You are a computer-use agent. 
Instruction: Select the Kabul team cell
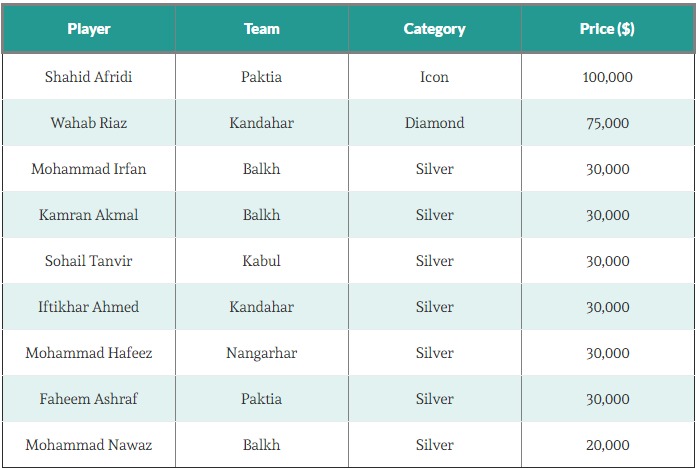pos(261,261)
